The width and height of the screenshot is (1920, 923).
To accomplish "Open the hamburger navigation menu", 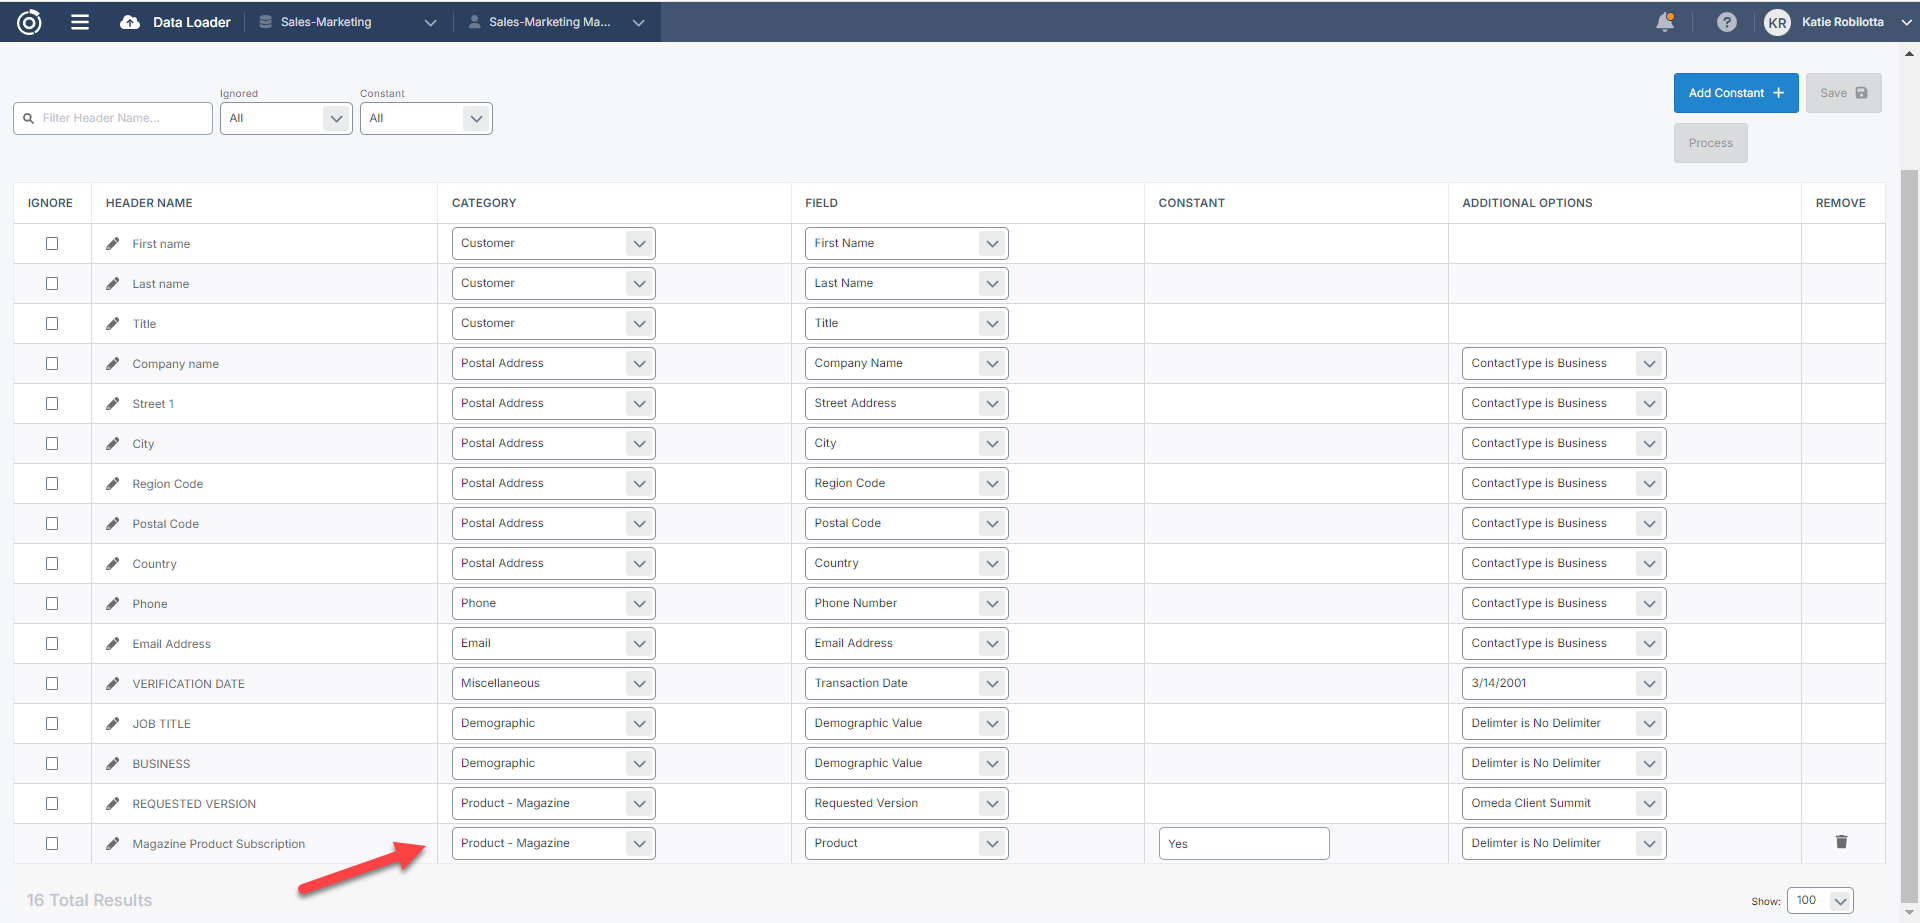I will point(80,22).
